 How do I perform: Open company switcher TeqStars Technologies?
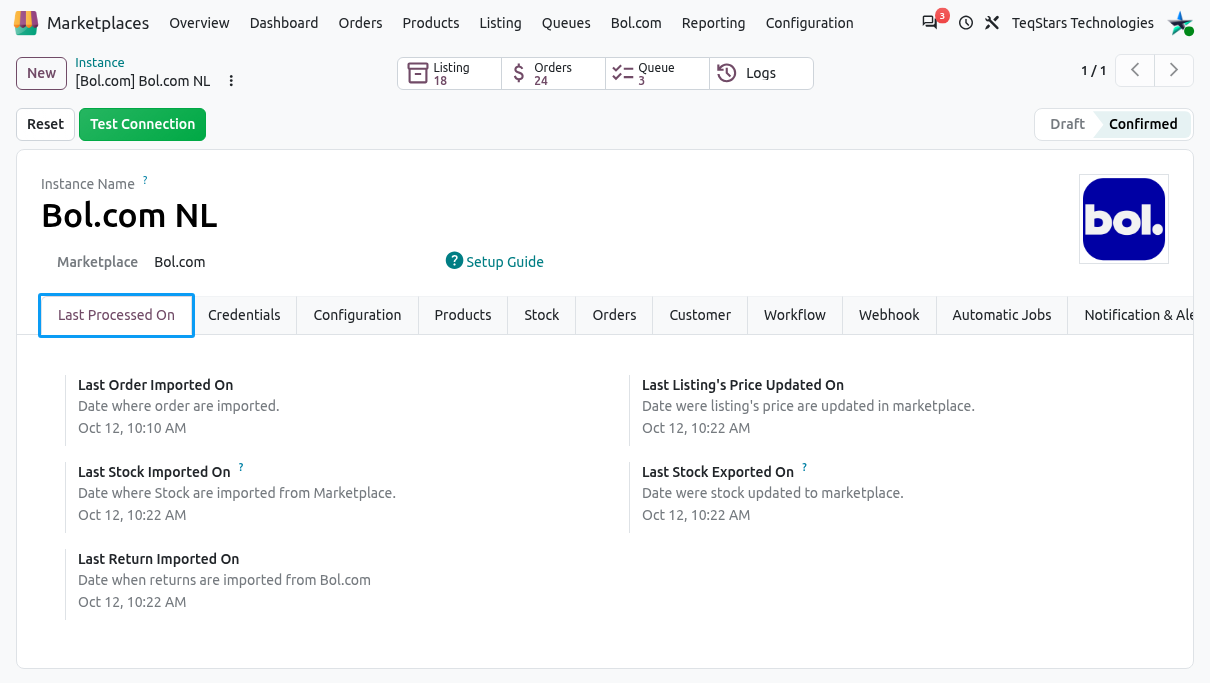1083,23
